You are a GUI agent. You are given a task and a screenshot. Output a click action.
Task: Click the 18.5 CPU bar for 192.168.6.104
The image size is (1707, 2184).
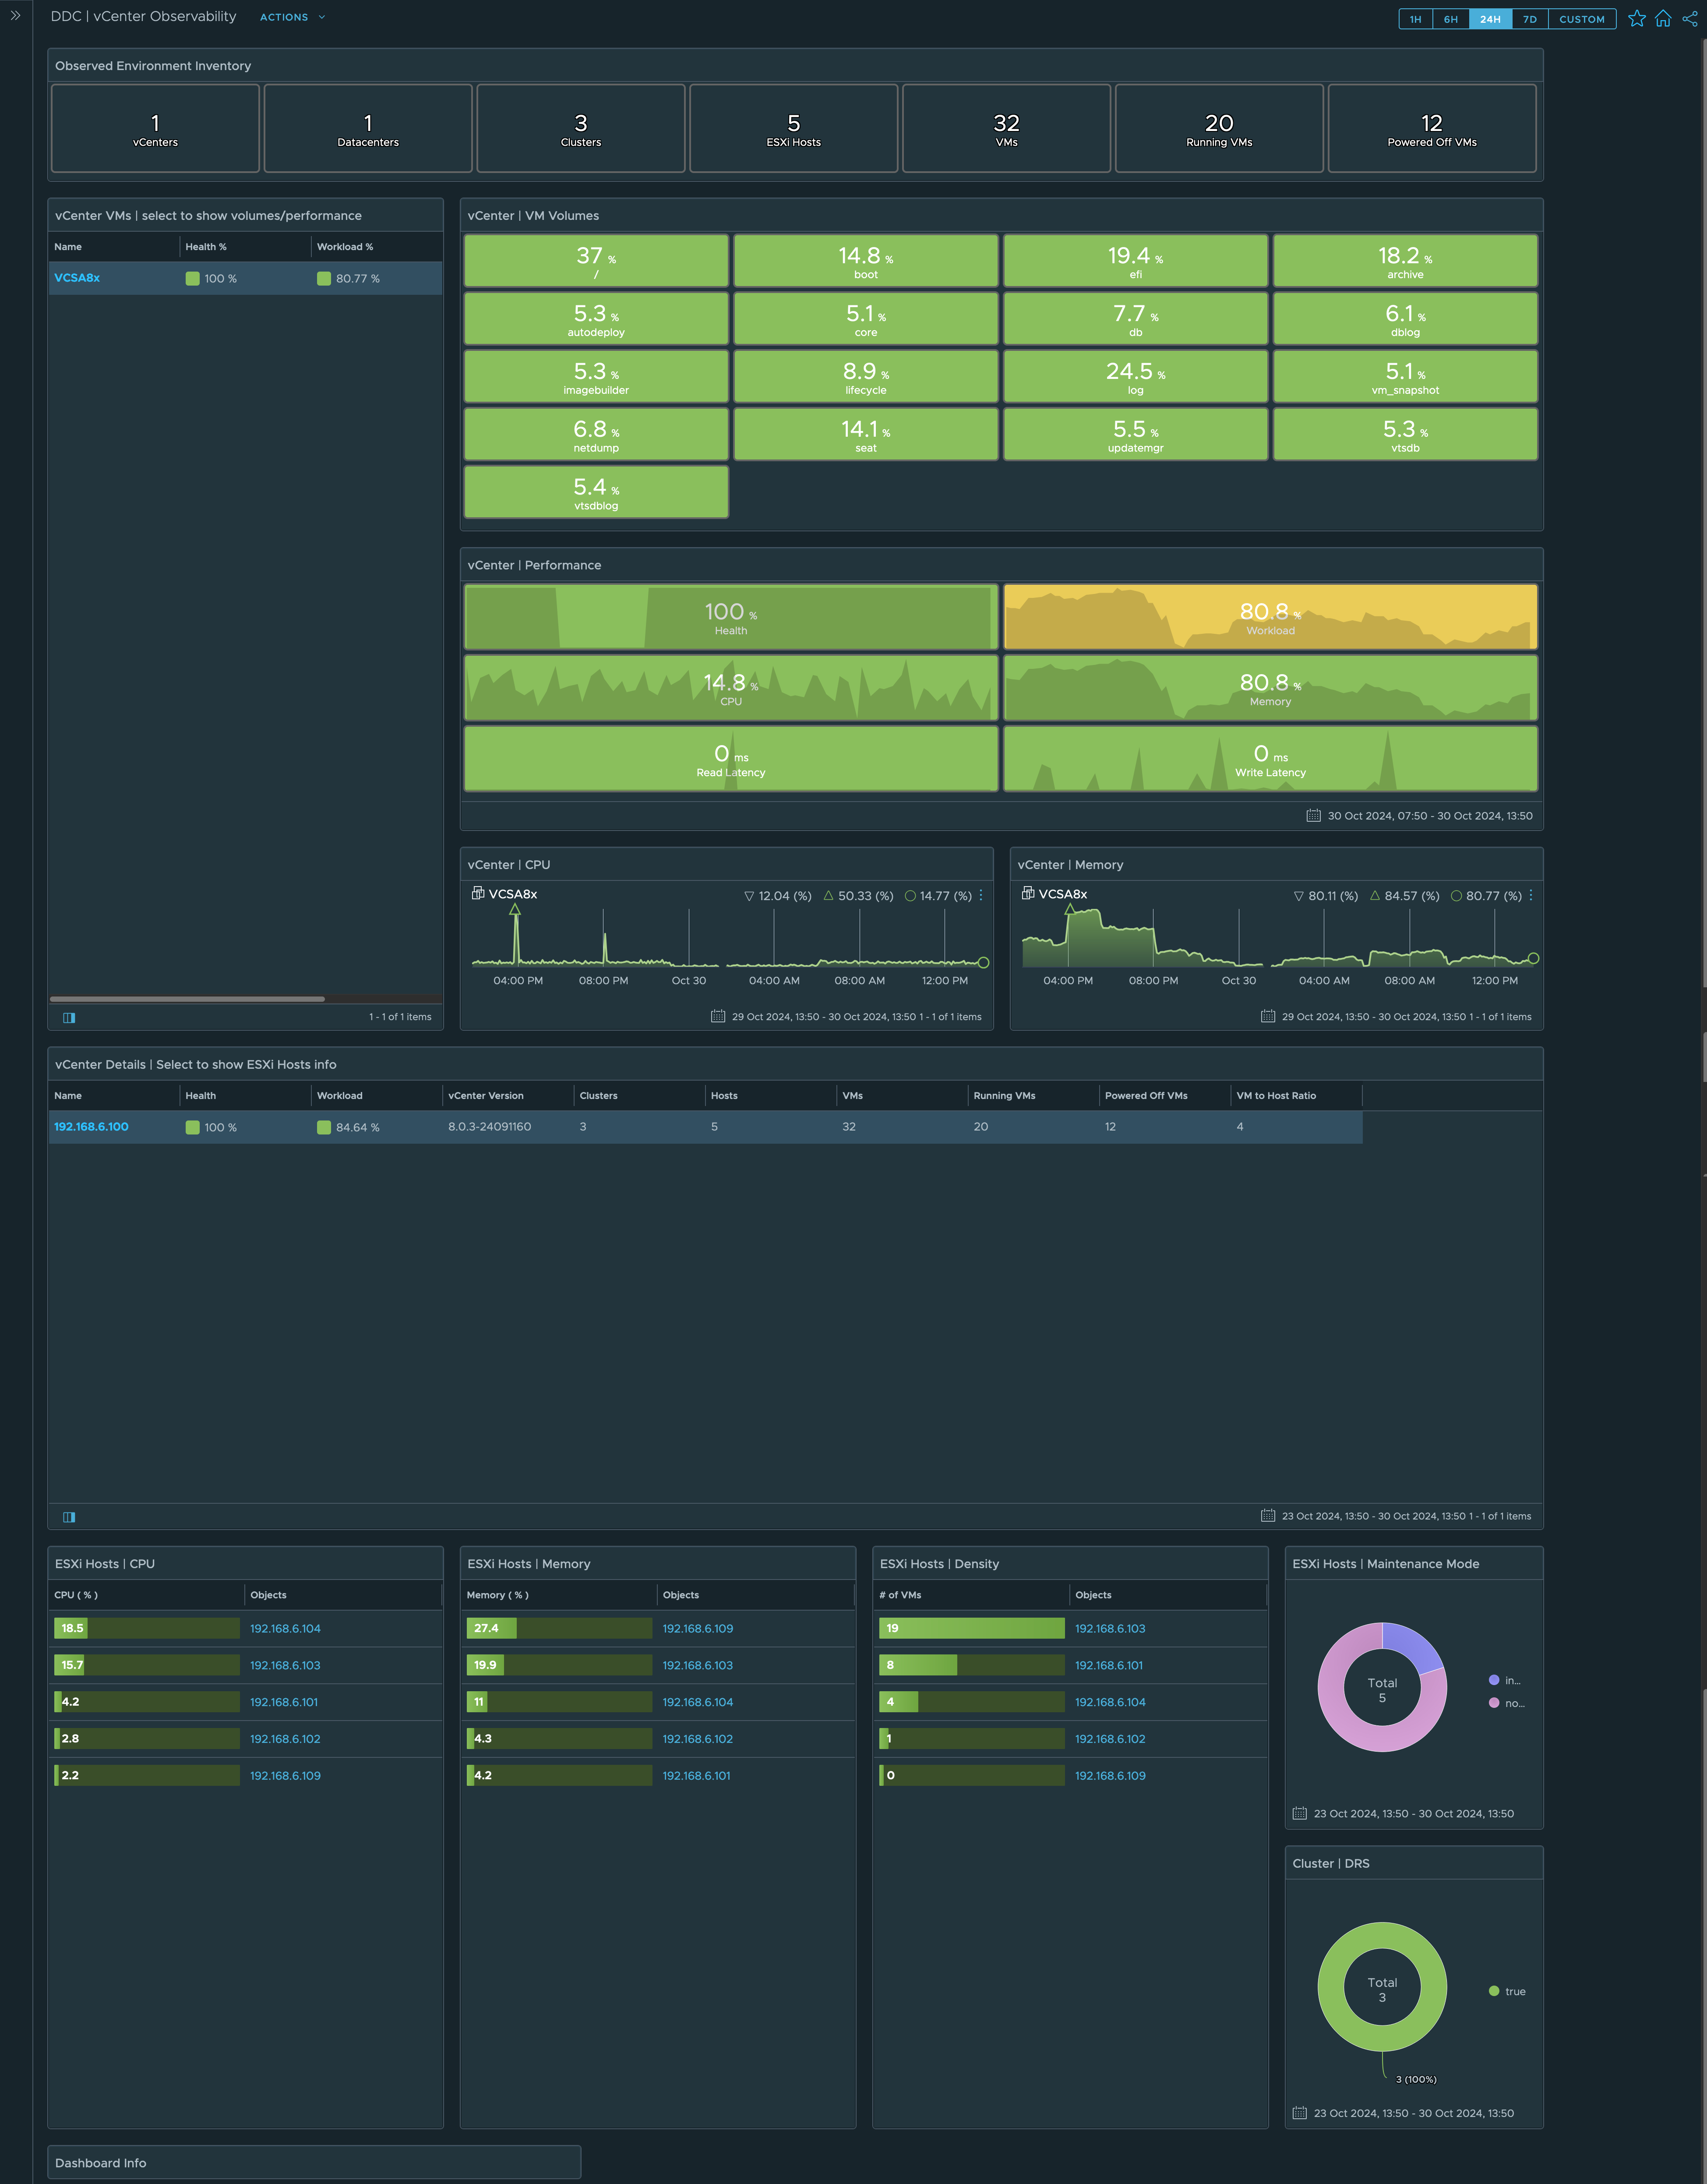click(x=72, y=1628)
